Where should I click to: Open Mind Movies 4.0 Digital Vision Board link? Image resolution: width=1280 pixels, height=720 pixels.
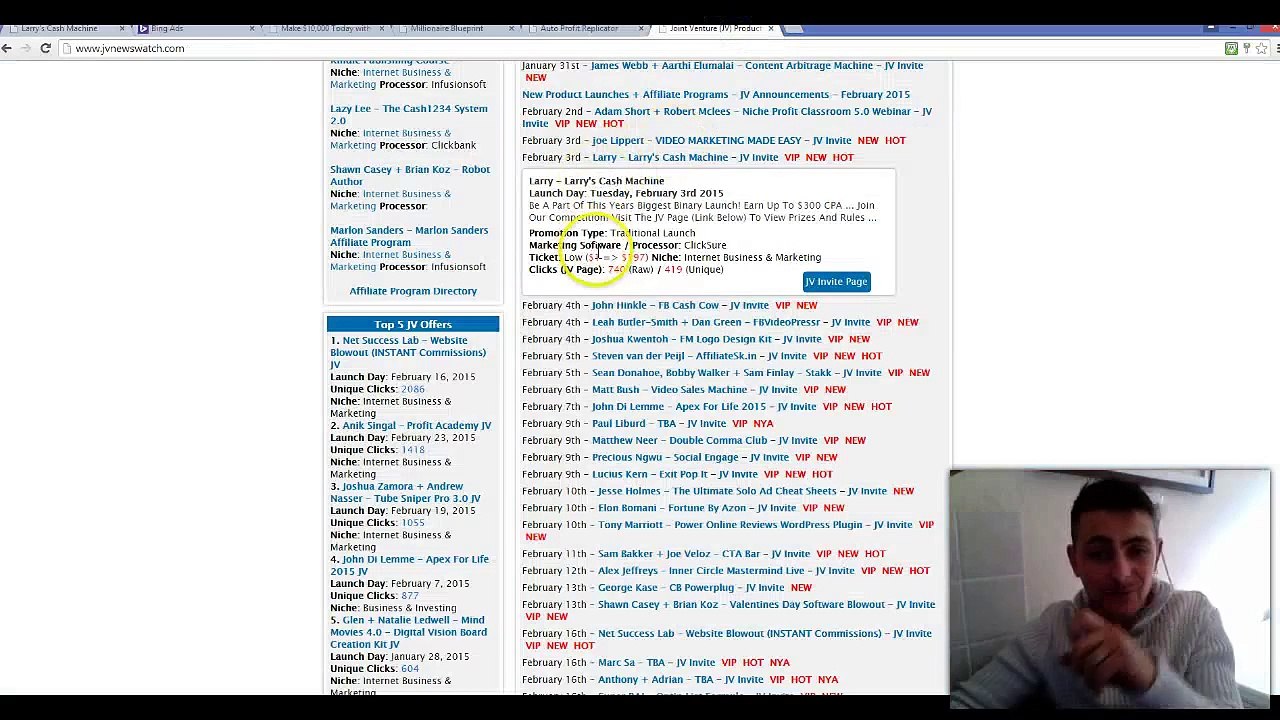(408, 634)
